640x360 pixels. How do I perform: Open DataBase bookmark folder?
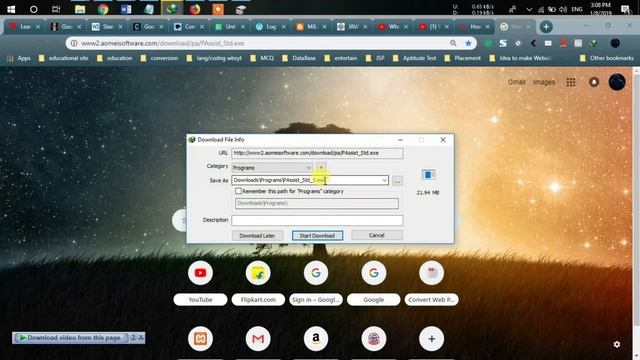(299, 58)
